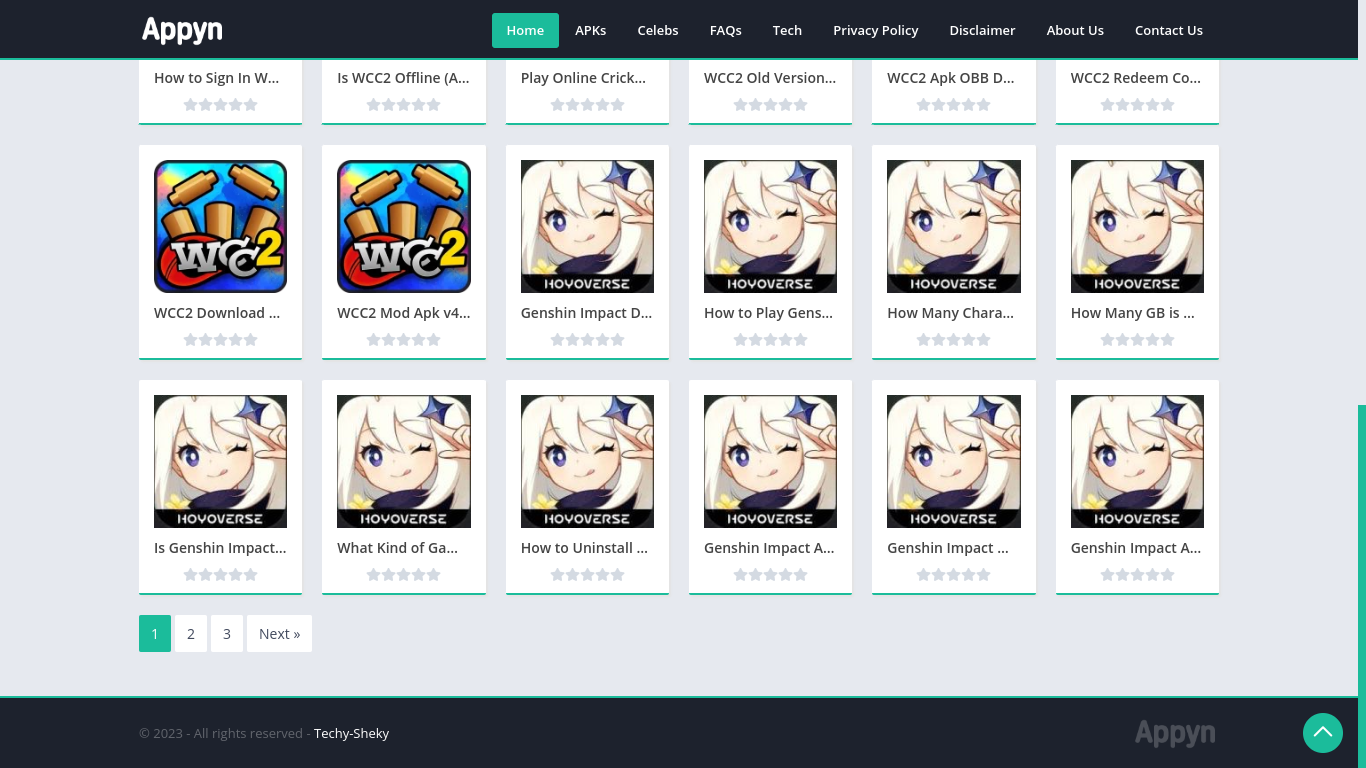Image resolution: width=1366 pixels, height=768 pixels.
Task: Click stars under Is Genshin Impact...
Action: point(220,575)
